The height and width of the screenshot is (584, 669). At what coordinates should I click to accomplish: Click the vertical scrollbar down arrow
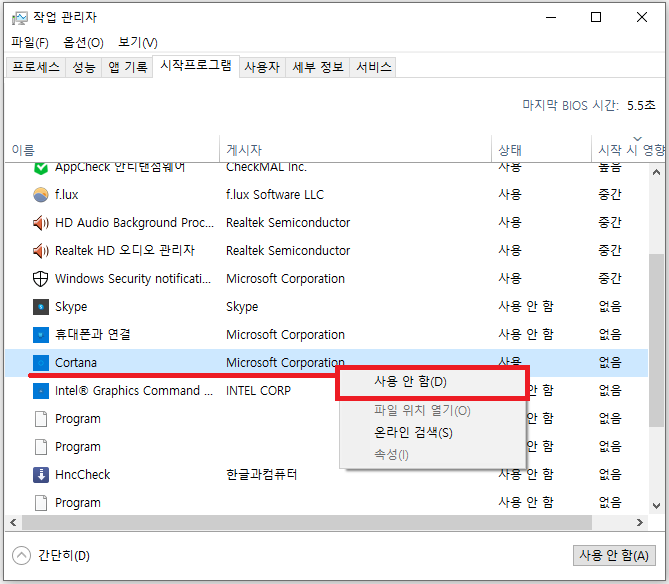pos(657,506)
